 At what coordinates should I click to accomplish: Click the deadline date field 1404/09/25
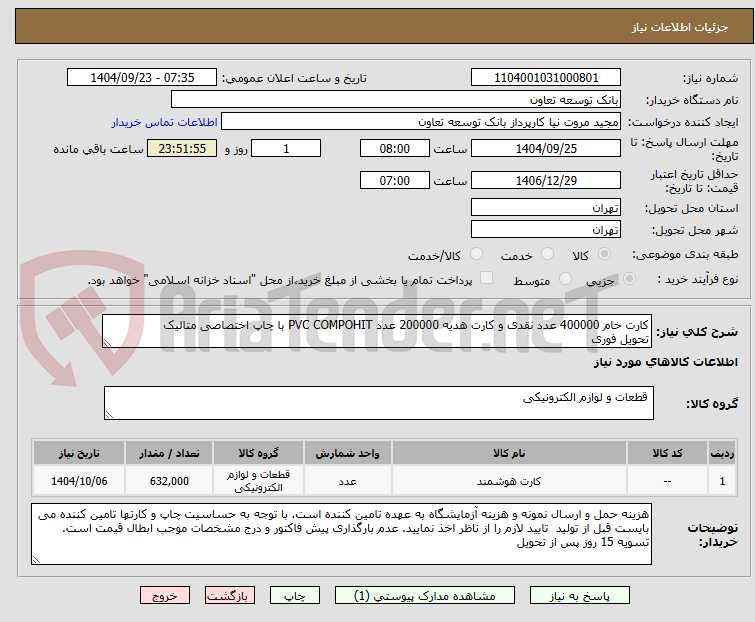click(546, 148)
